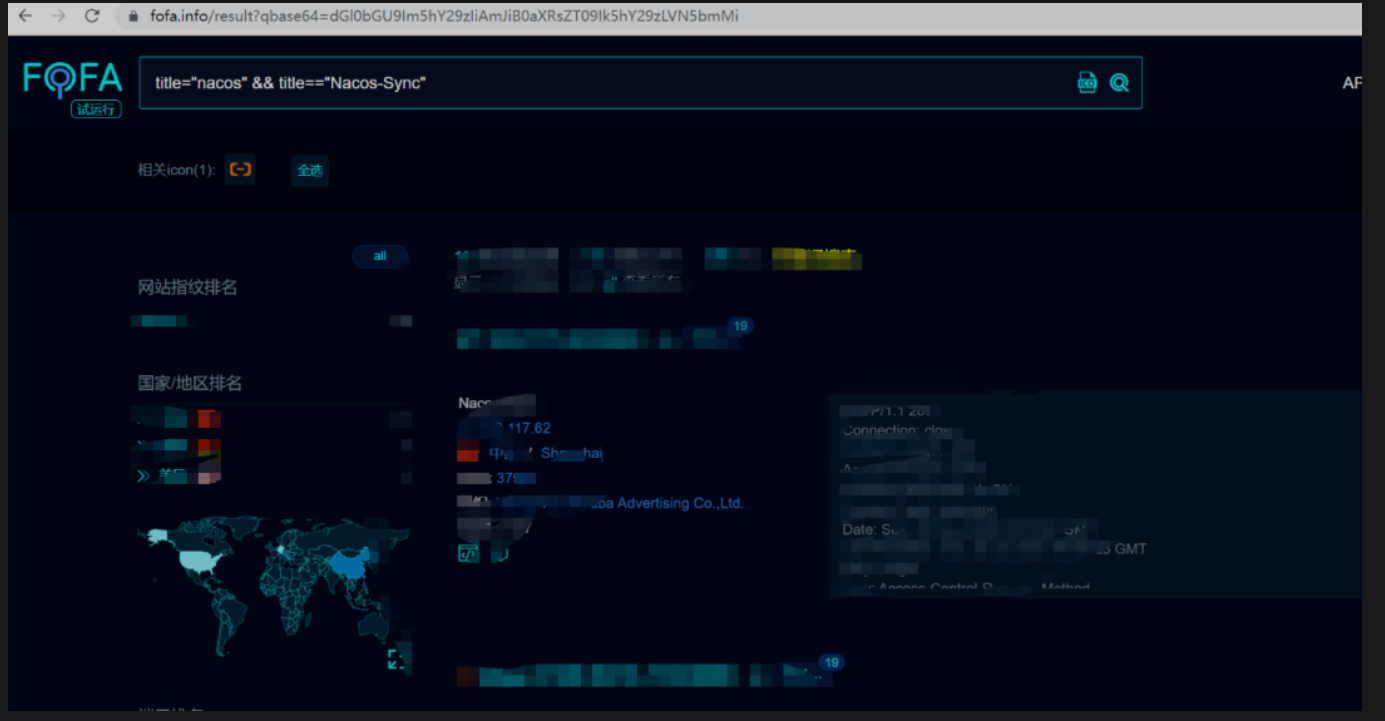
Task: Click the FOFA logo
Action: (x=72, y=81)
